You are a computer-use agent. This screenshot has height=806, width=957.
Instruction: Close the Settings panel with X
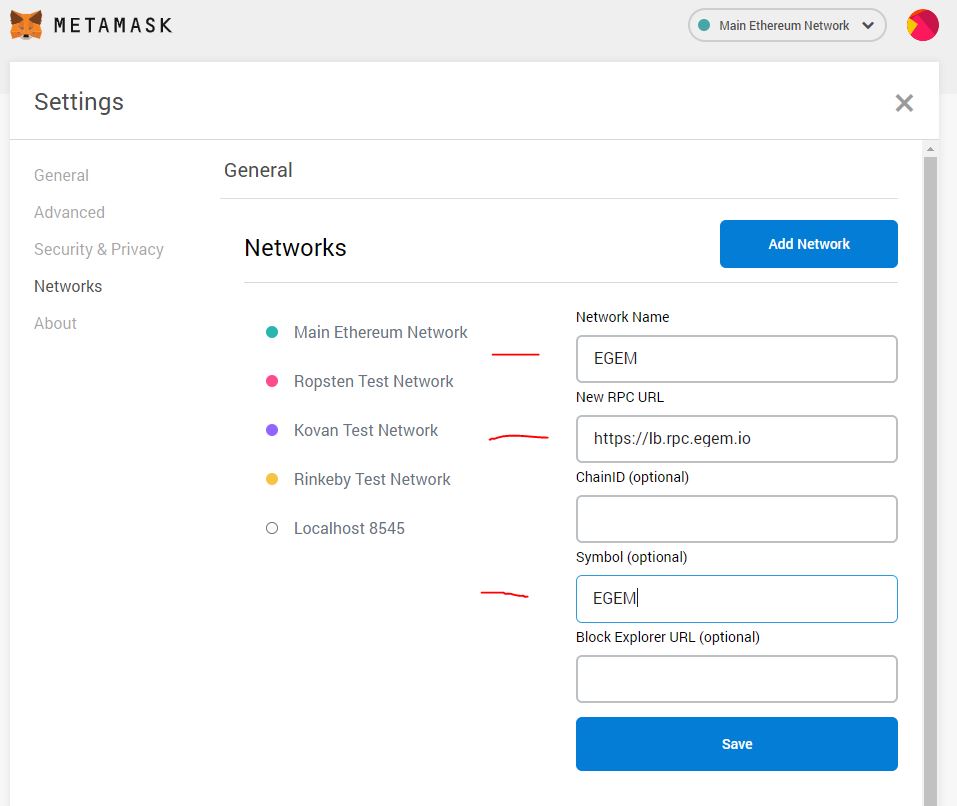coord(904,103)
